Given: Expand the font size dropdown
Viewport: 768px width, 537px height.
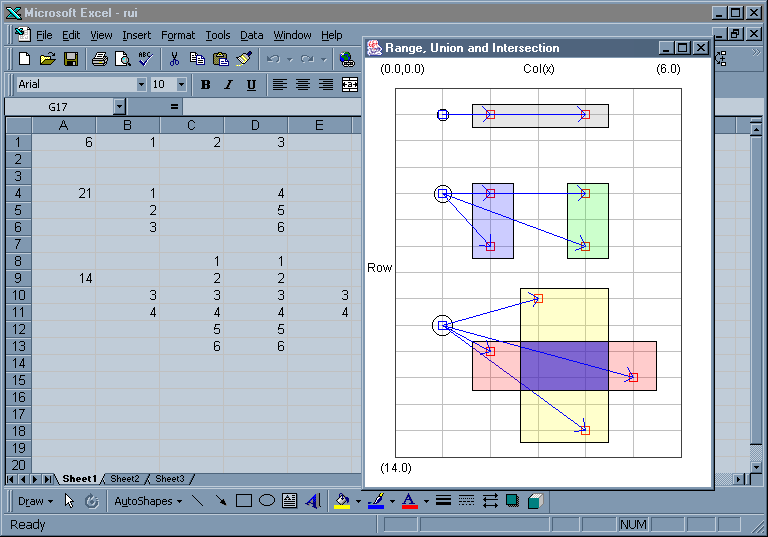Looking at the screenshot, I should (181, 85).
